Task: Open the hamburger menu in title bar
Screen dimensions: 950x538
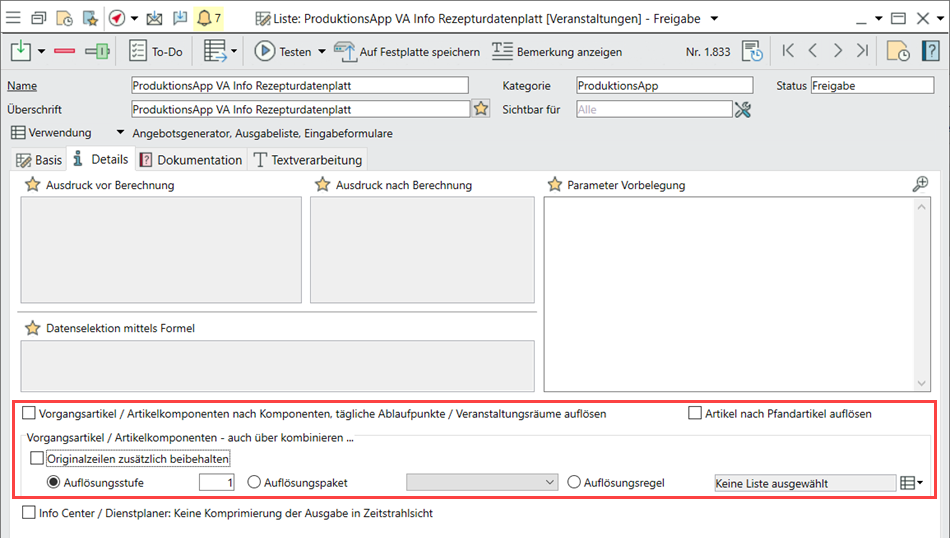Action: [14, 18]
